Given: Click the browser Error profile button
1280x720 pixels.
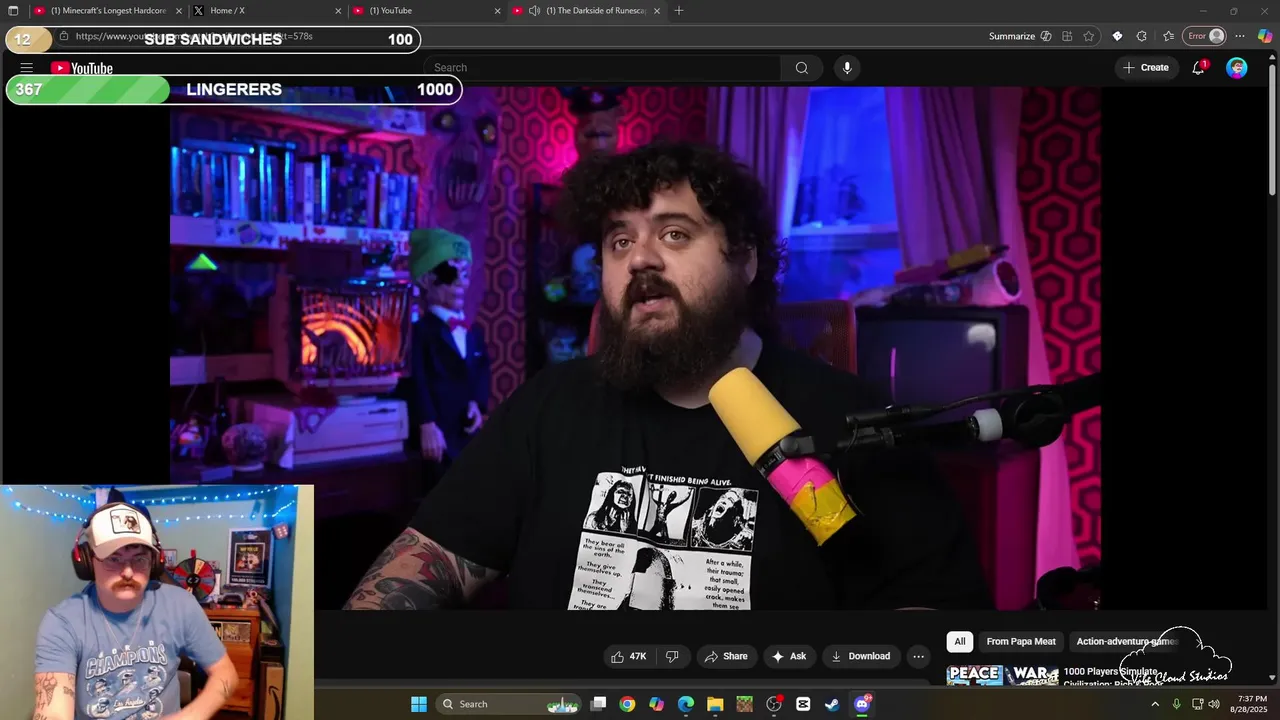Looking at the screenshot, I should pos(1205,36).
